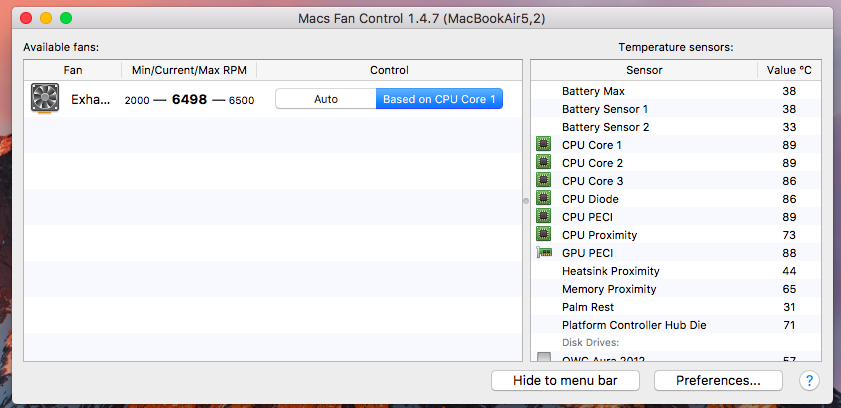Click Min/Current/Max RPM column header
The width and height of the screenshot is (841, 408).
tap(189, 70)
